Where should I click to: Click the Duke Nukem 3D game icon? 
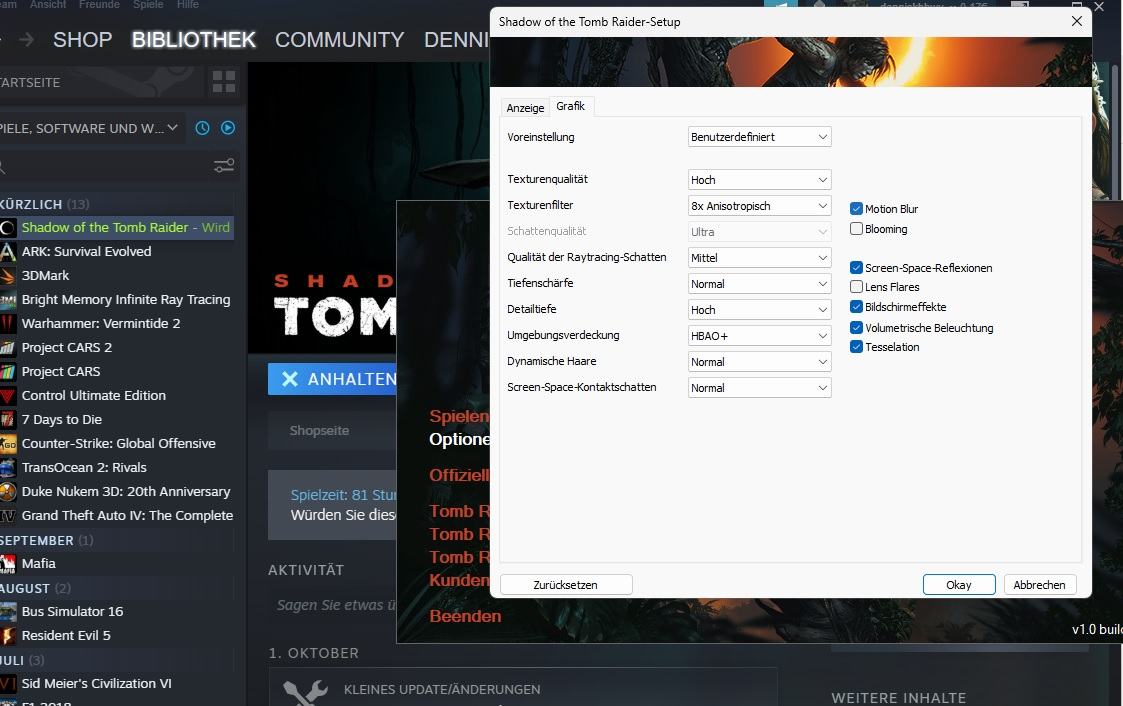pos(8,492)
